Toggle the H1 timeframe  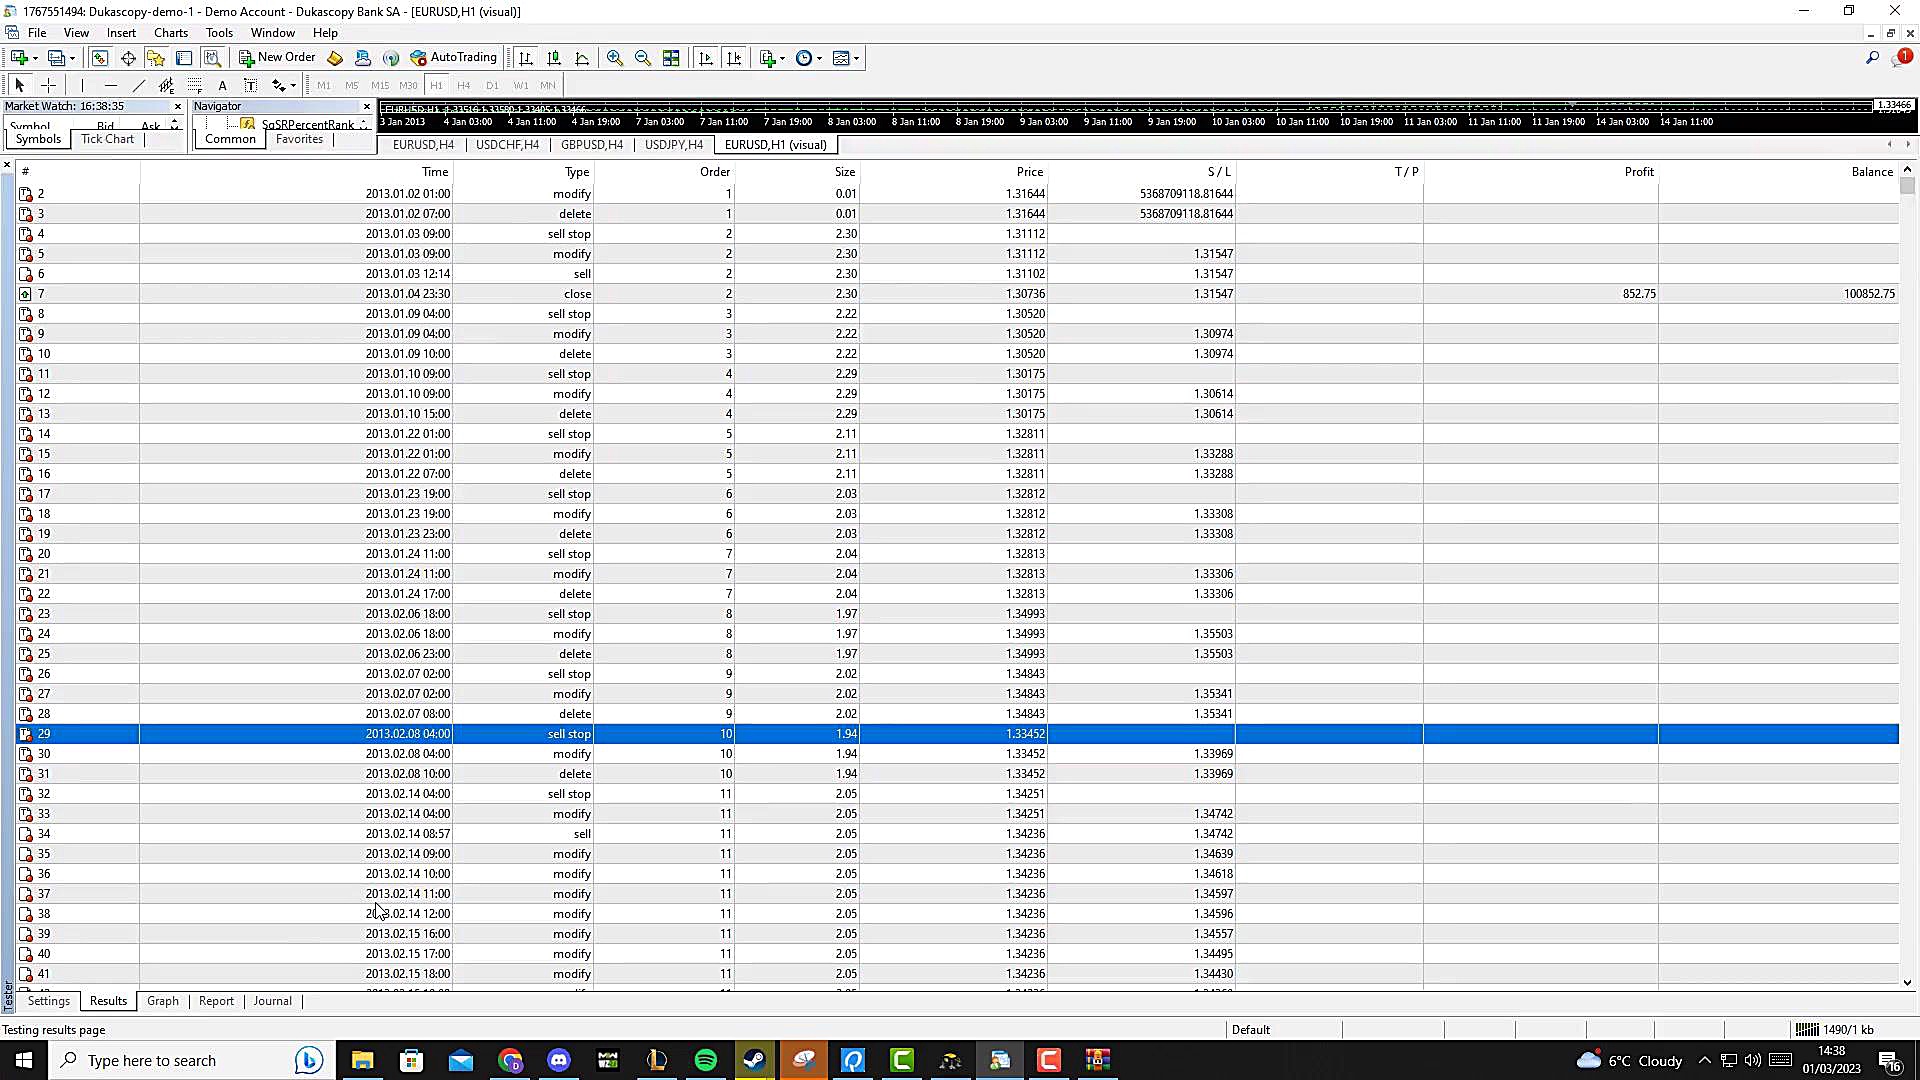pos(436,85)
